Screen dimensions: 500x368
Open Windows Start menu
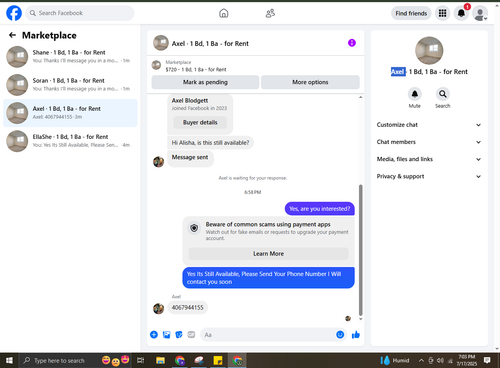pos(9,360)
